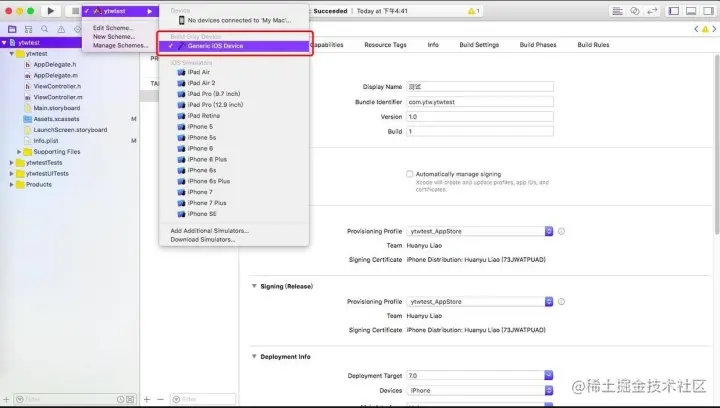
Task: Expand the Products group
Action: [11, 184]
